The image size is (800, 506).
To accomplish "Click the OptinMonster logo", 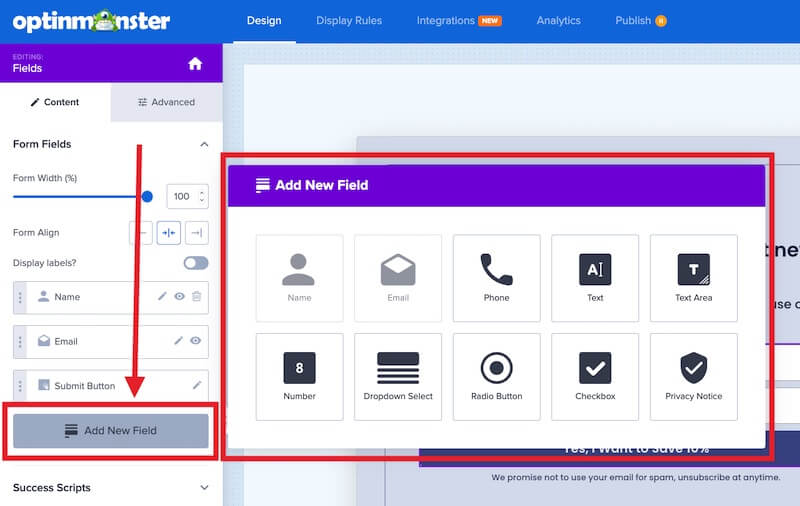I will tap(91, 21).
